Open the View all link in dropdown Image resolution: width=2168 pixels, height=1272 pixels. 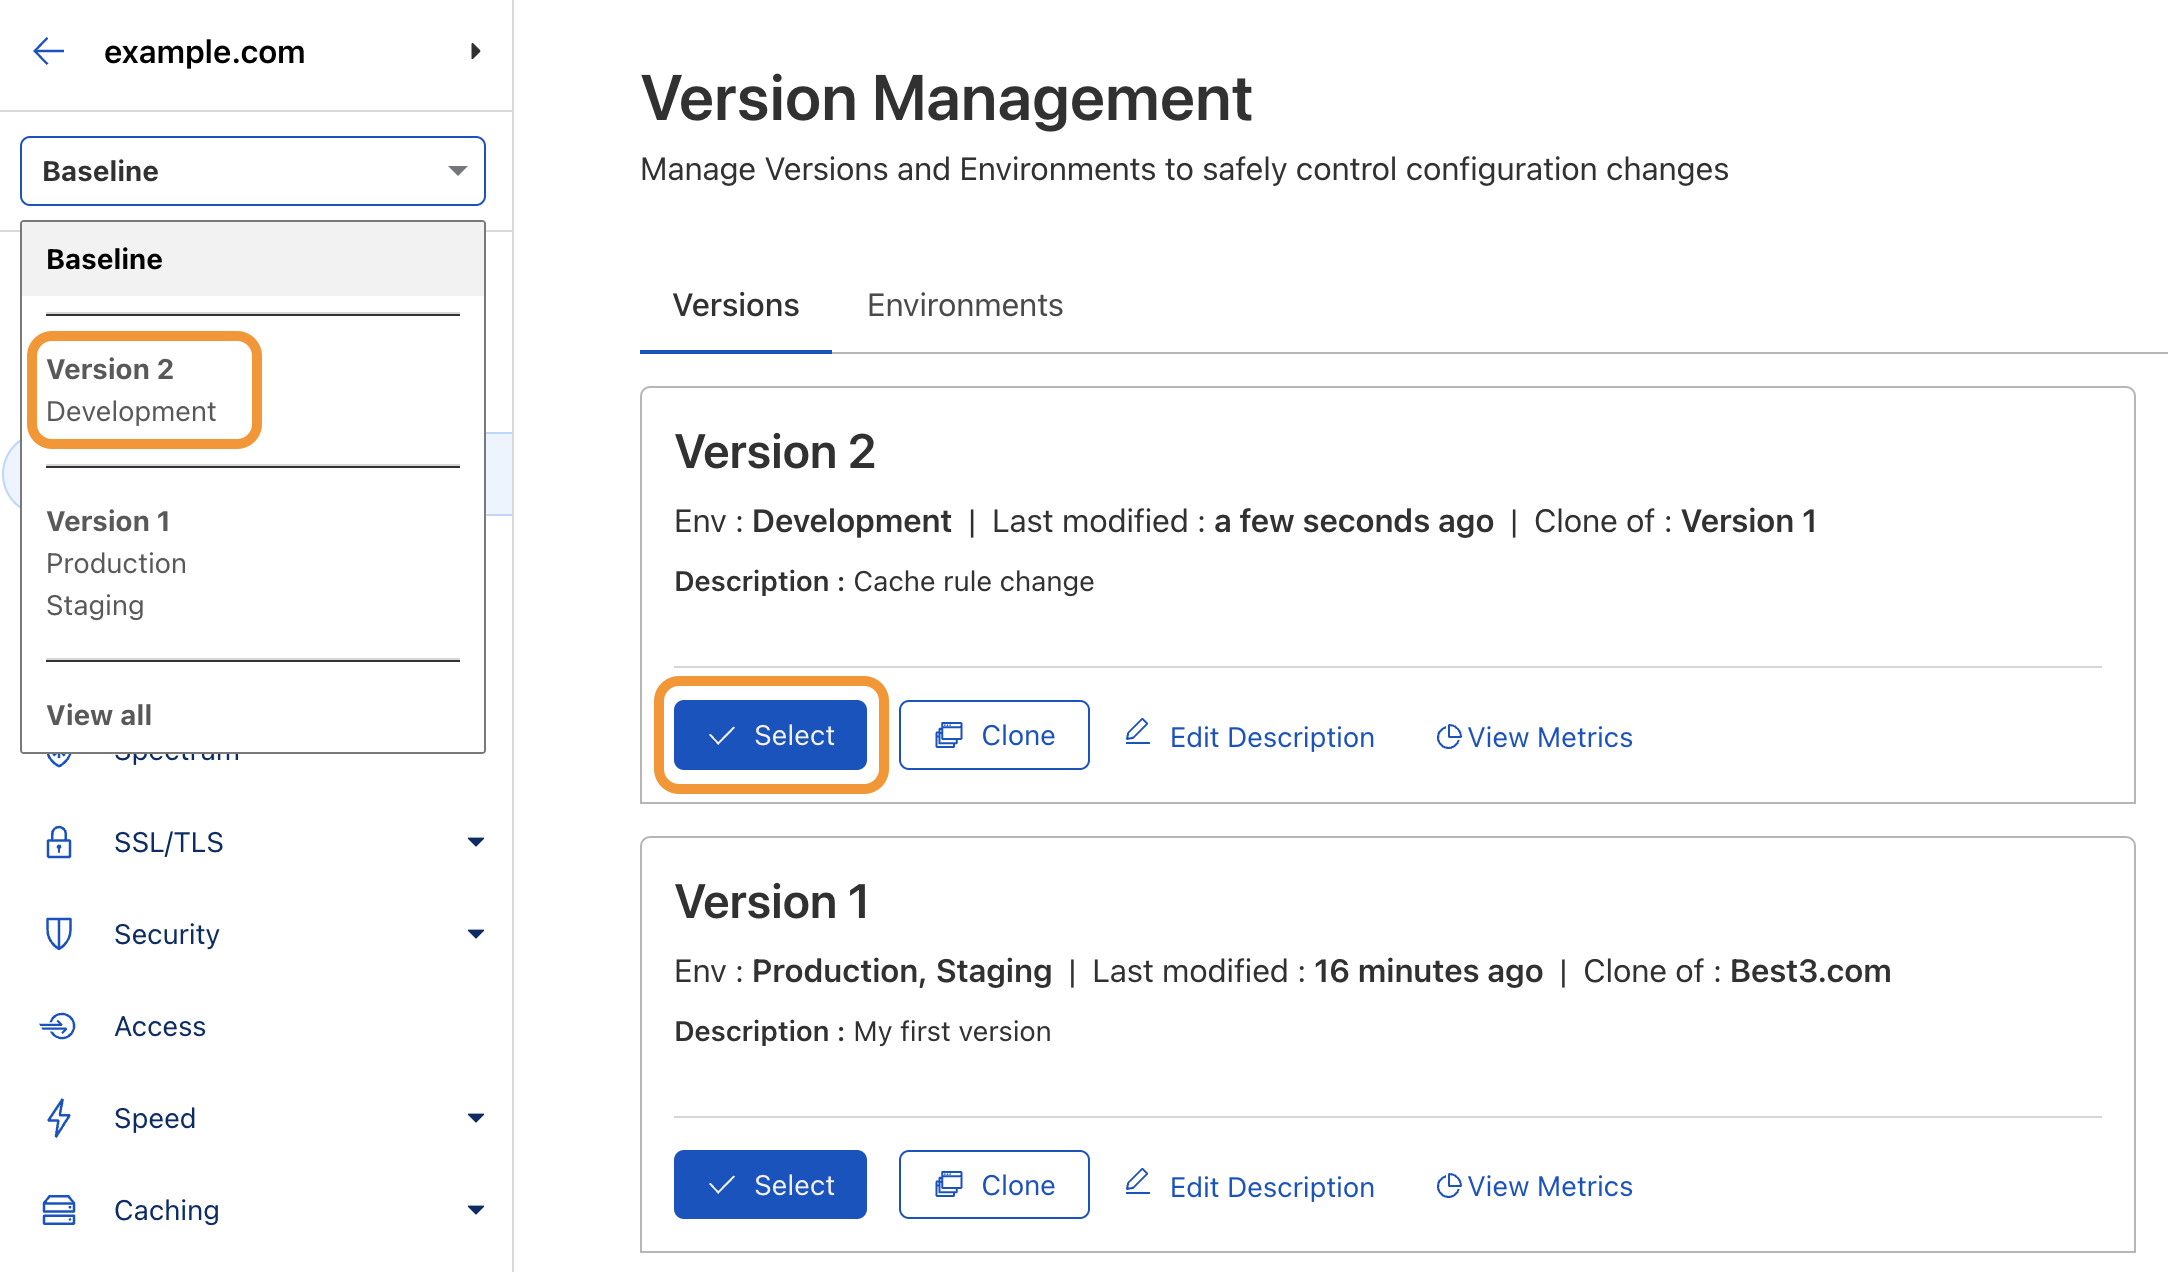(x=99, y=714)
